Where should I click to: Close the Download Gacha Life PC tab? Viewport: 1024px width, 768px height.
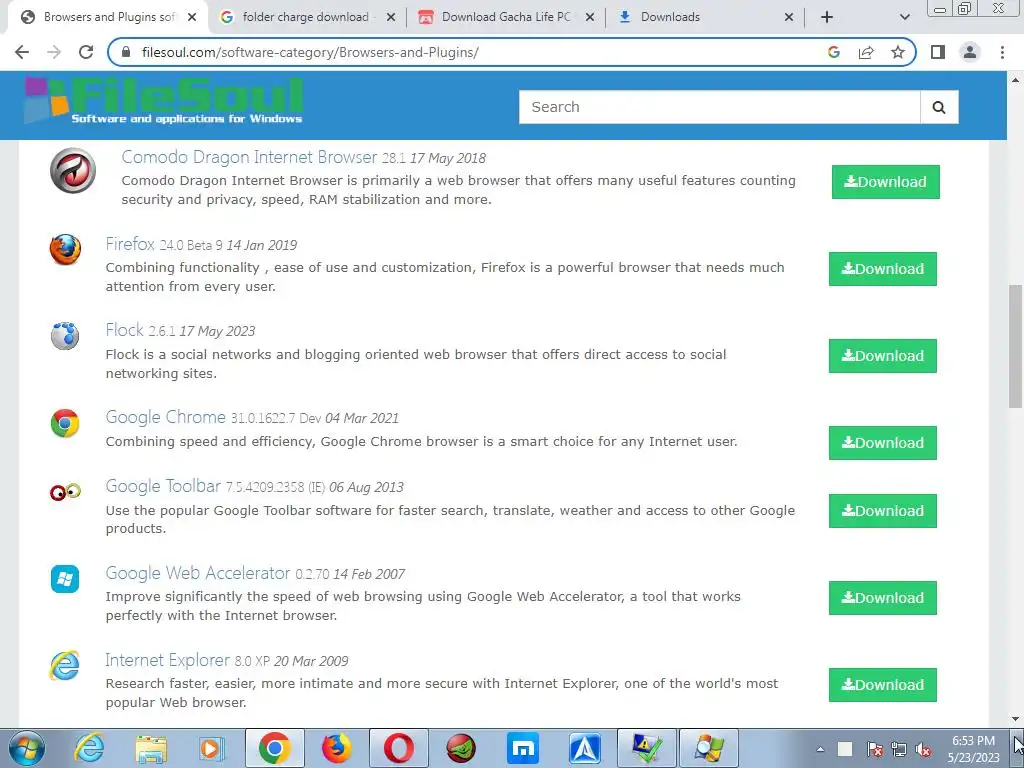(590, 18)
